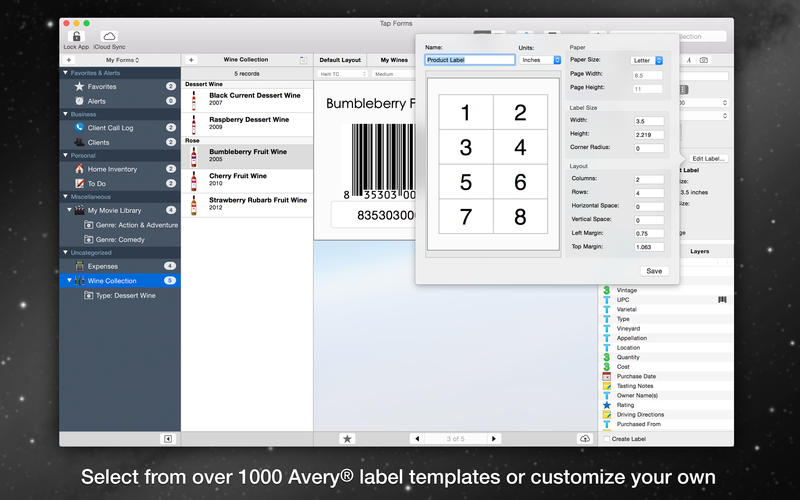Screen dimensions: 800x500
Task: Switch to the Default Layout tab
Action: (x=340, y=60)
